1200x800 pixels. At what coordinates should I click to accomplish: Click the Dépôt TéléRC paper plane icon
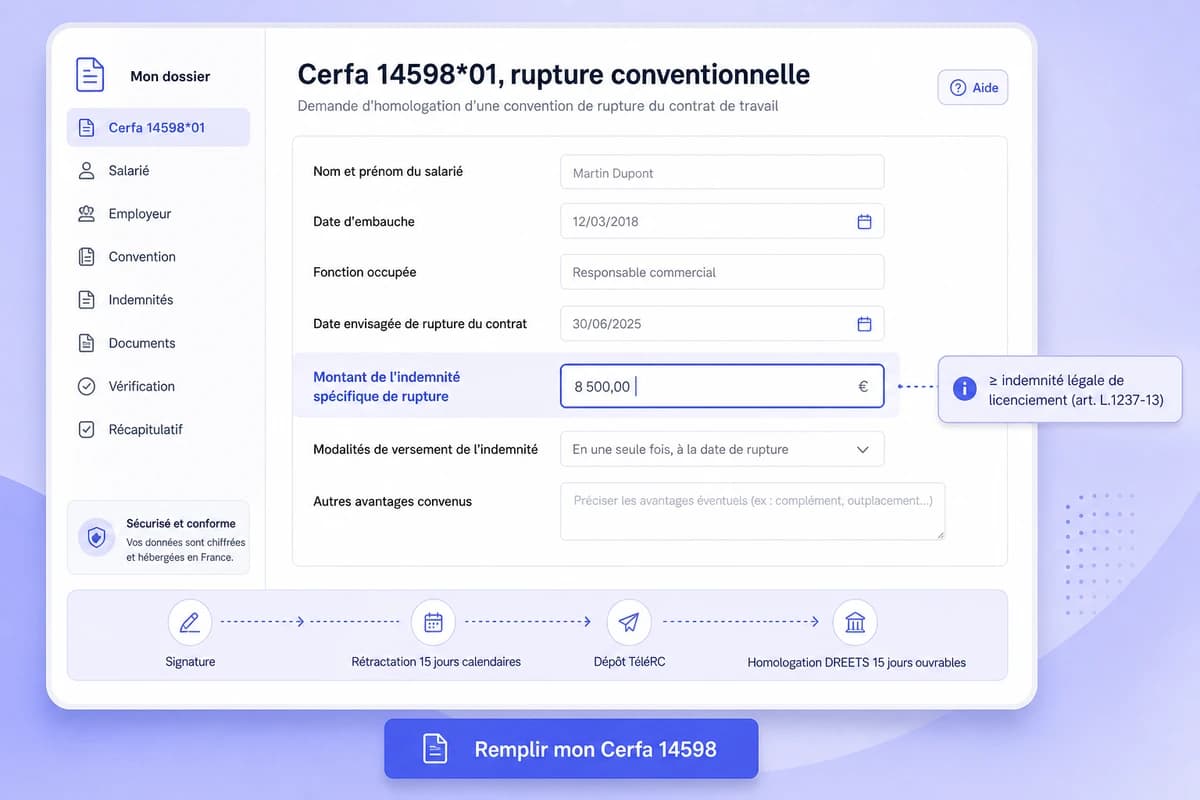(x=629, y=622)
